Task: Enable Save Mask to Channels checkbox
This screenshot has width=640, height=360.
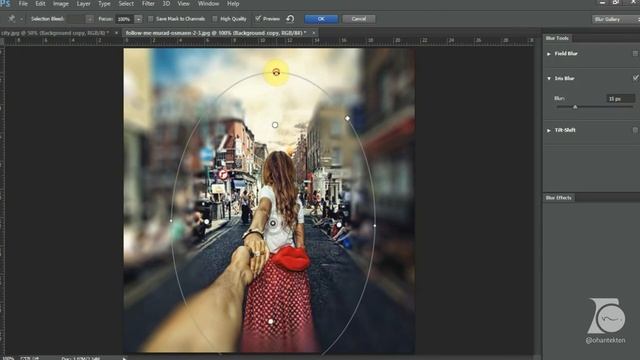Action: click(151, 19)
